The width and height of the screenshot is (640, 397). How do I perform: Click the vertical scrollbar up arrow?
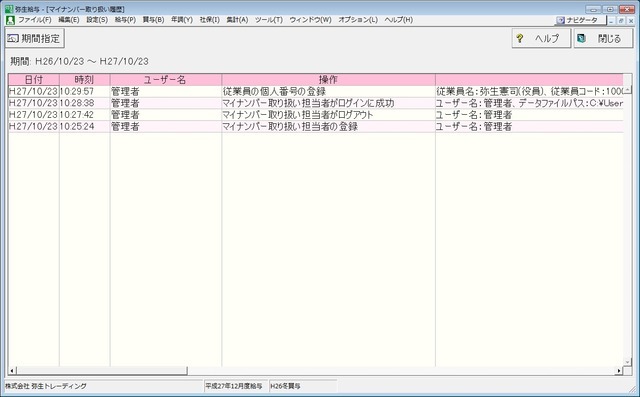[x=628, y=90]
